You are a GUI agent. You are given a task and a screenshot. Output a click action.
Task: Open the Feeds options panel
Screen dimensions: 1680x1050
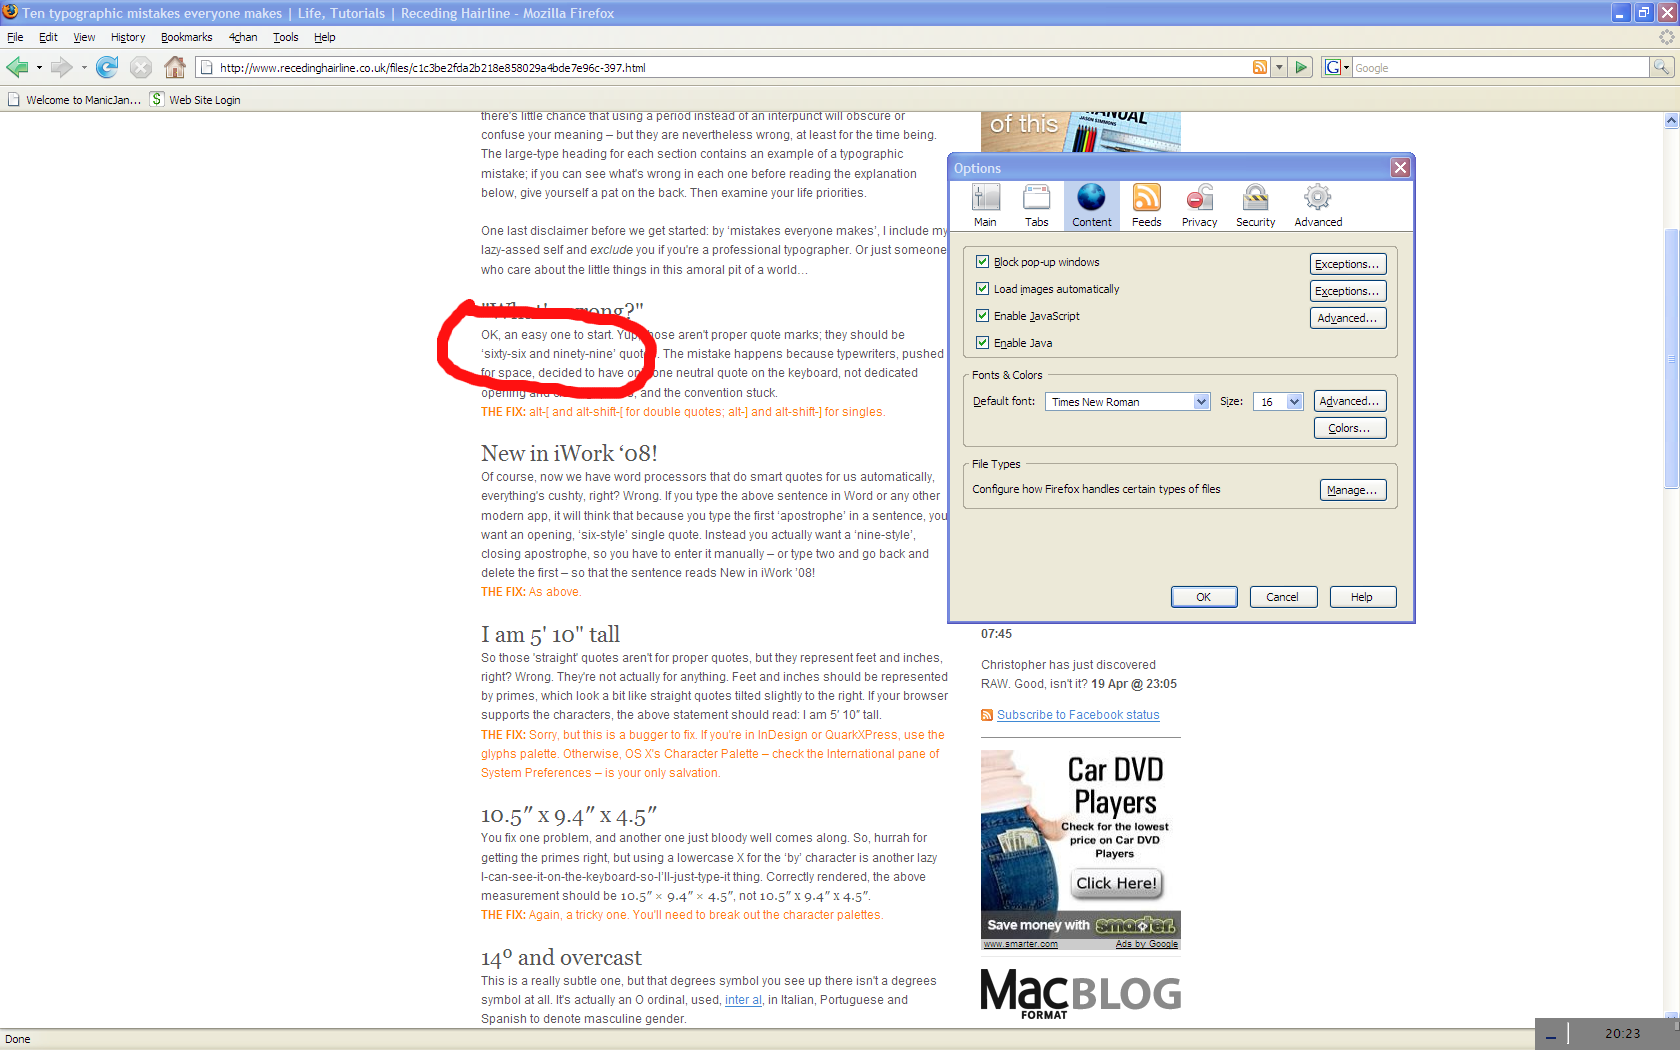[1147, 206]
